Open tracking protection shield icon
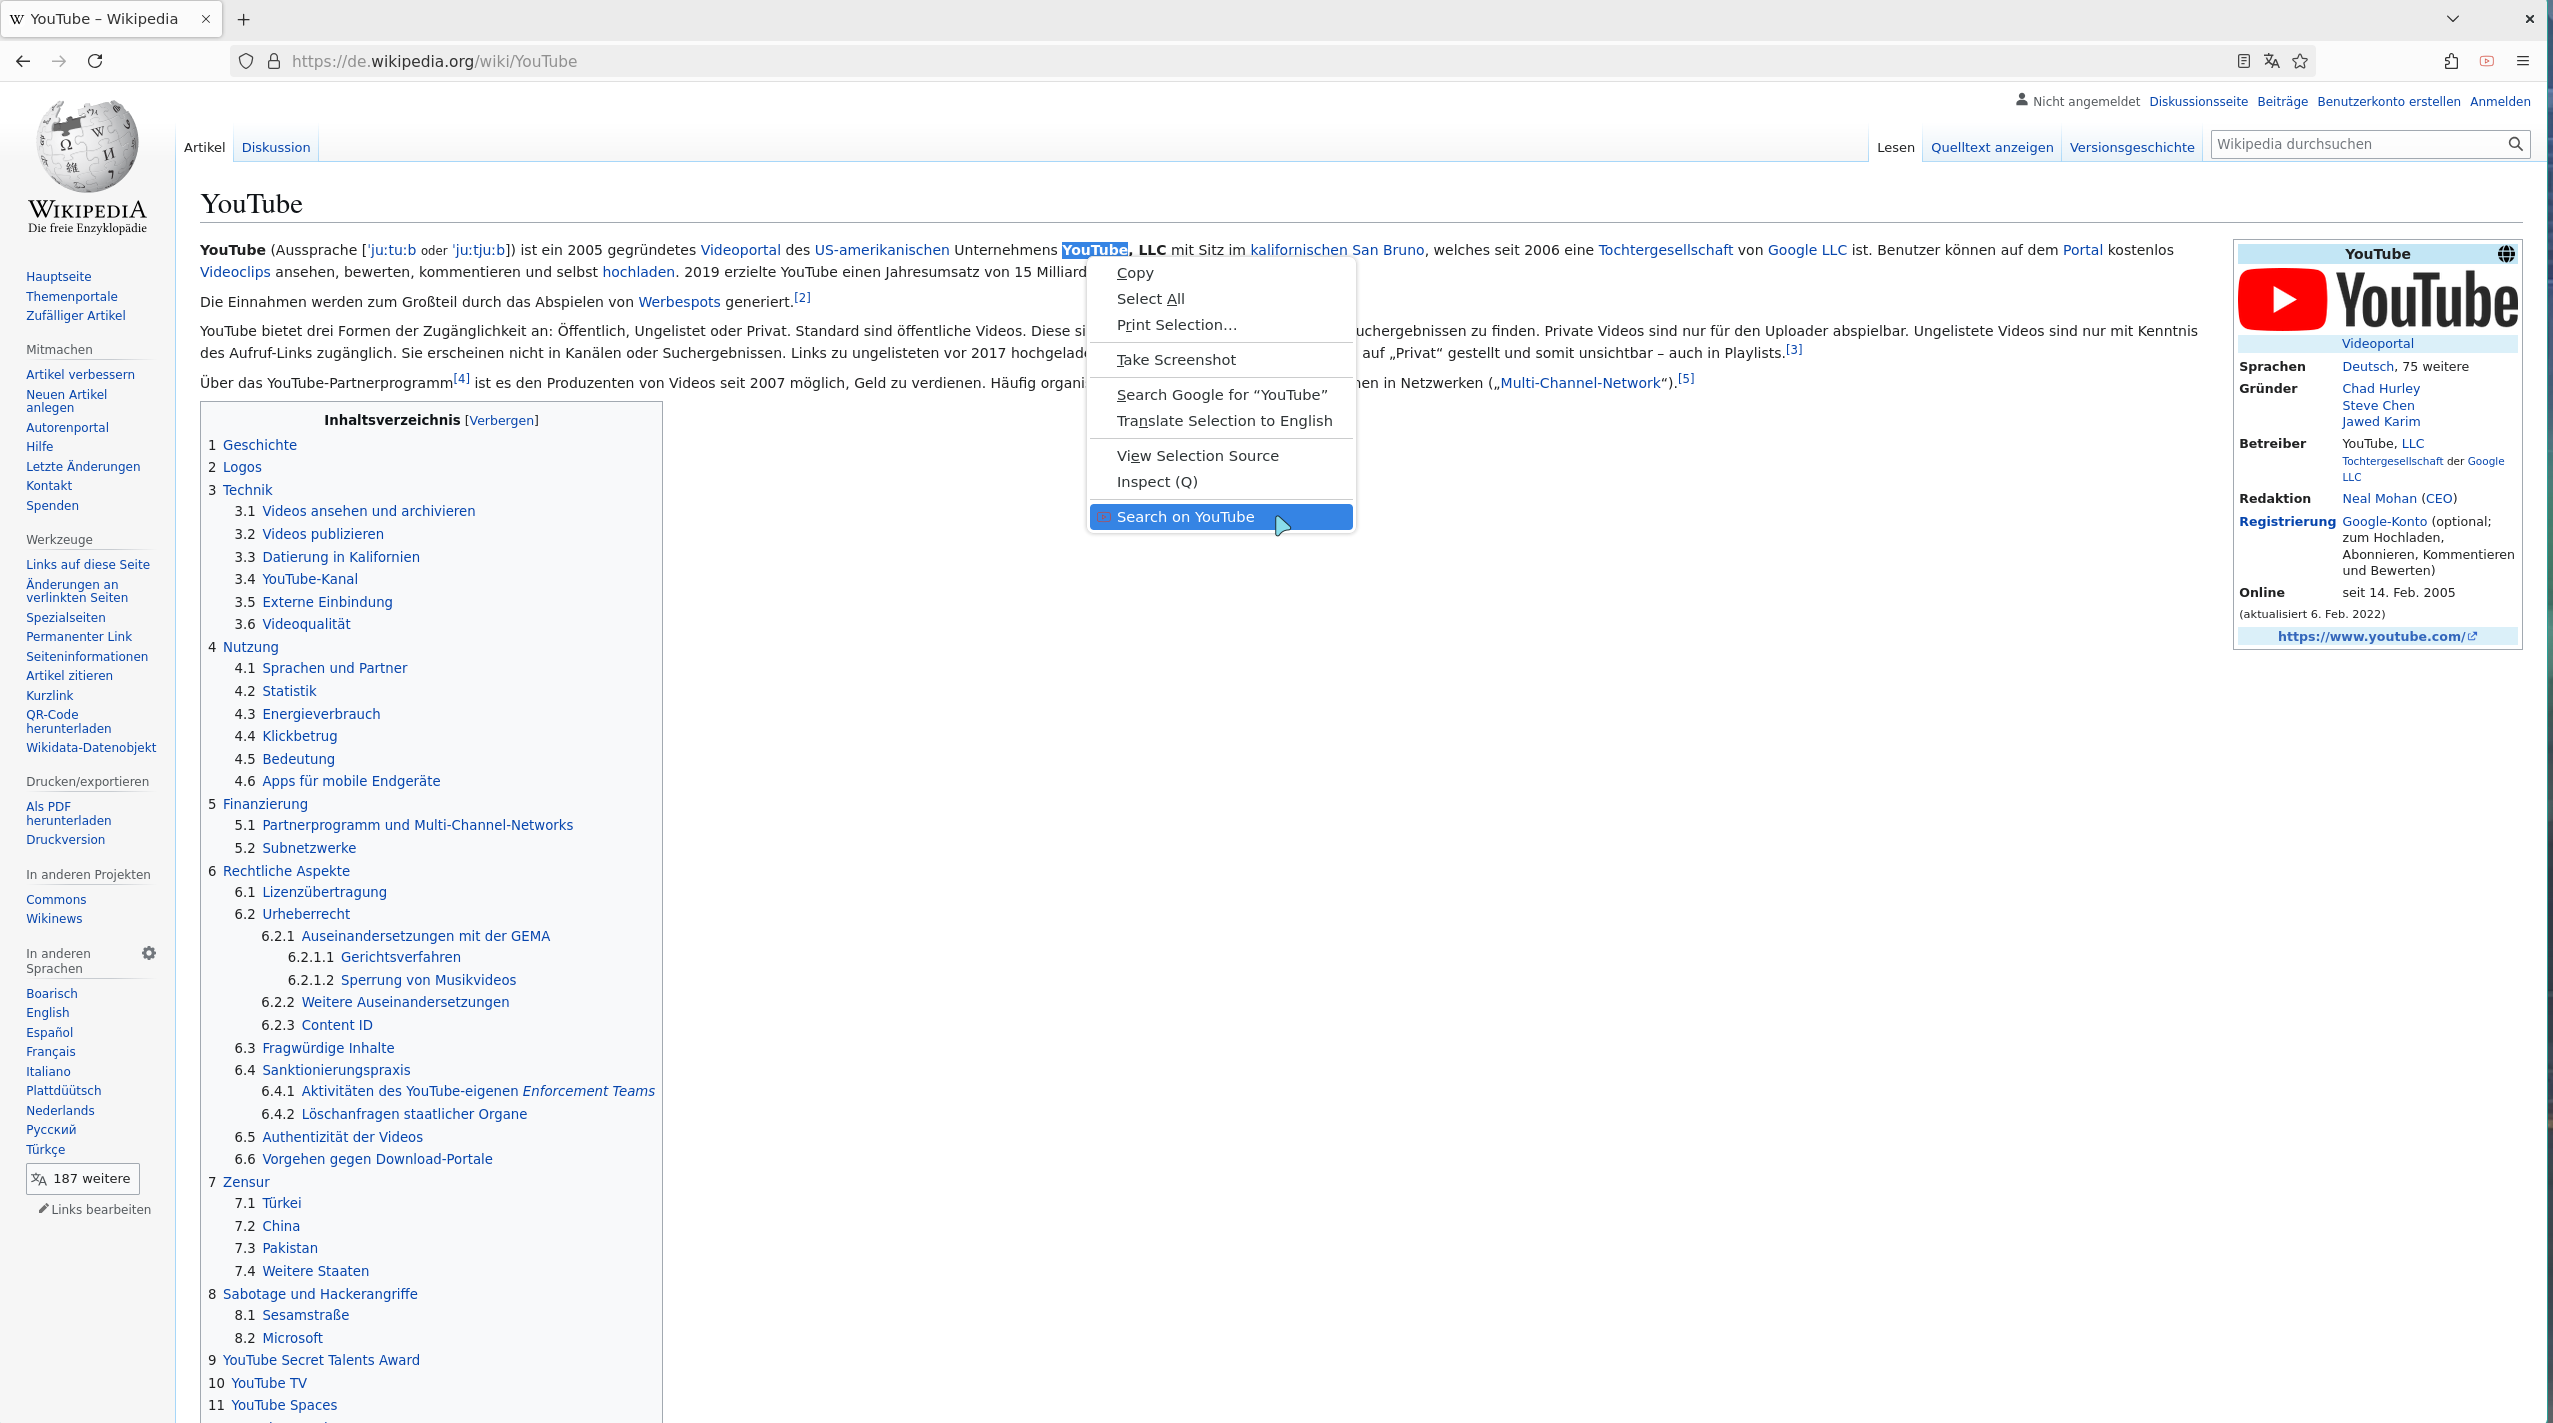The width and height of the screenshot is (2553, 1423). point(246,61)
